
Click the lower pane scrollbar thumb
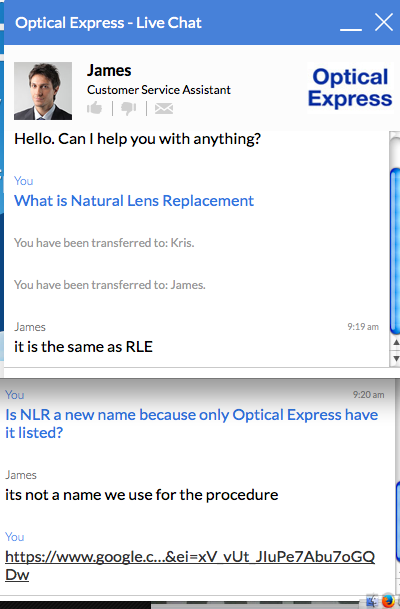pos(398,521)
